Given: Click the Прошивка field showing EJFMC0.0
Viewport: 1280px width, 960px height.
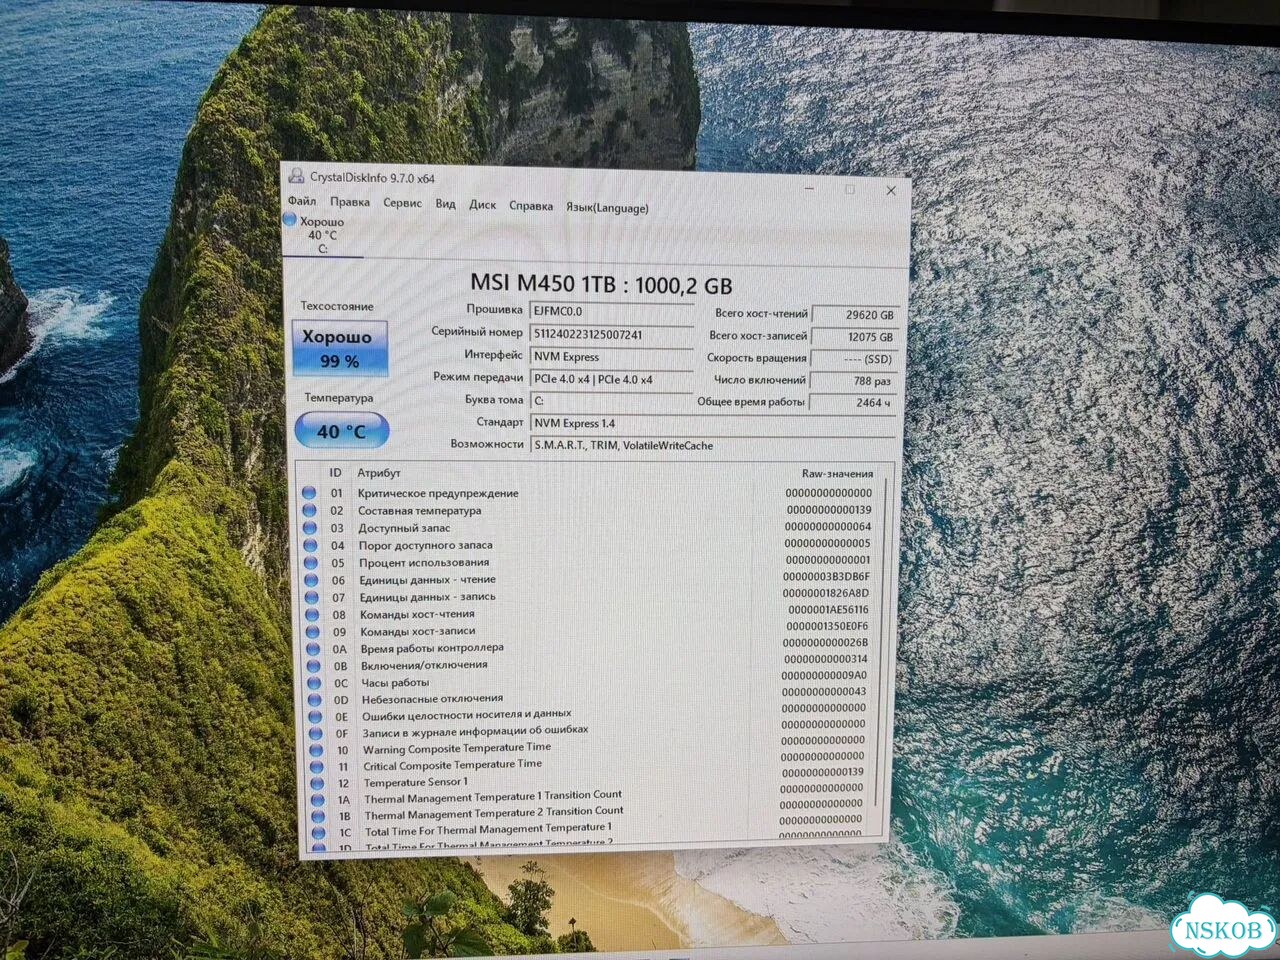Looking at the screenshot, I should 610,312.
